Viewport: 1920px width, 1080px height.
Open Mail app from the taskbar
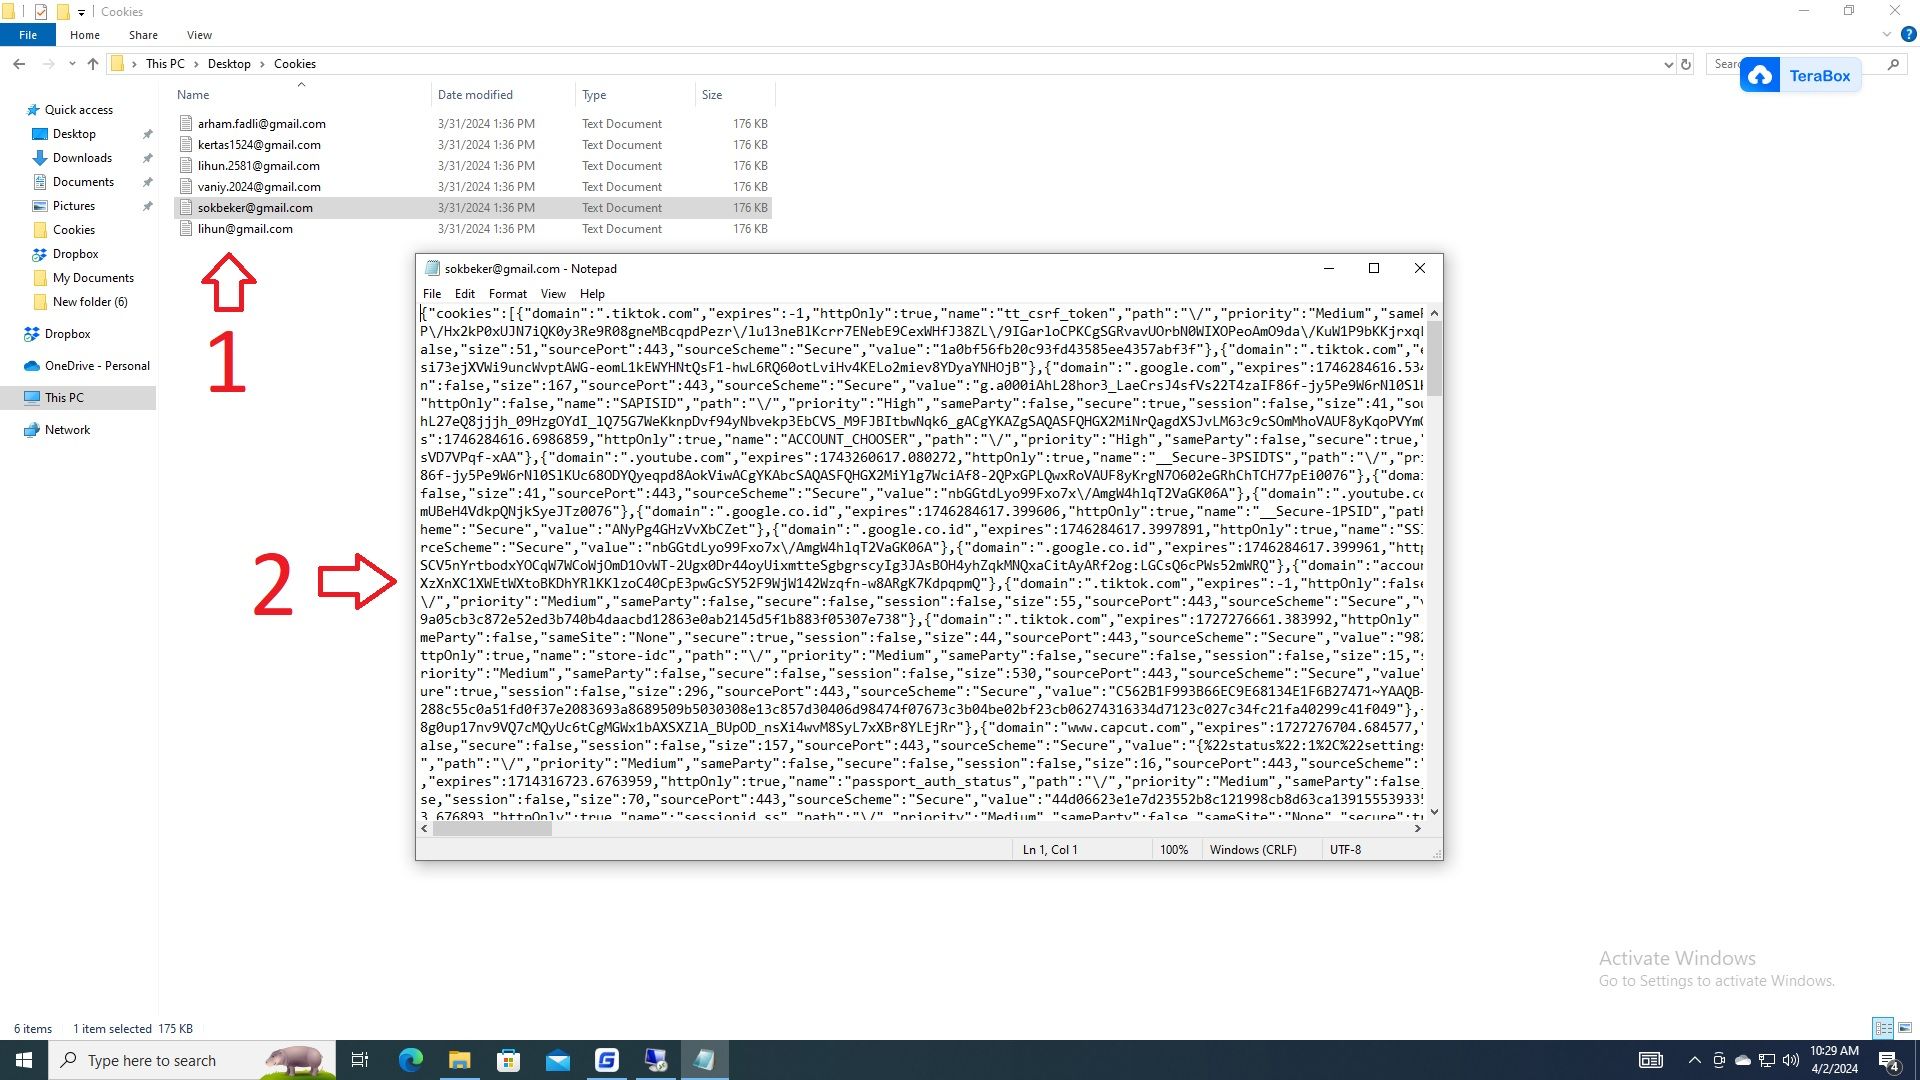pyautogui.click(x=557, y=1060)
